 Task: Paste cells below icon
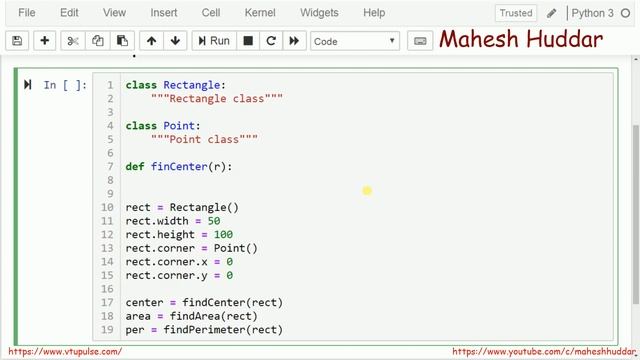pos(122,41)
